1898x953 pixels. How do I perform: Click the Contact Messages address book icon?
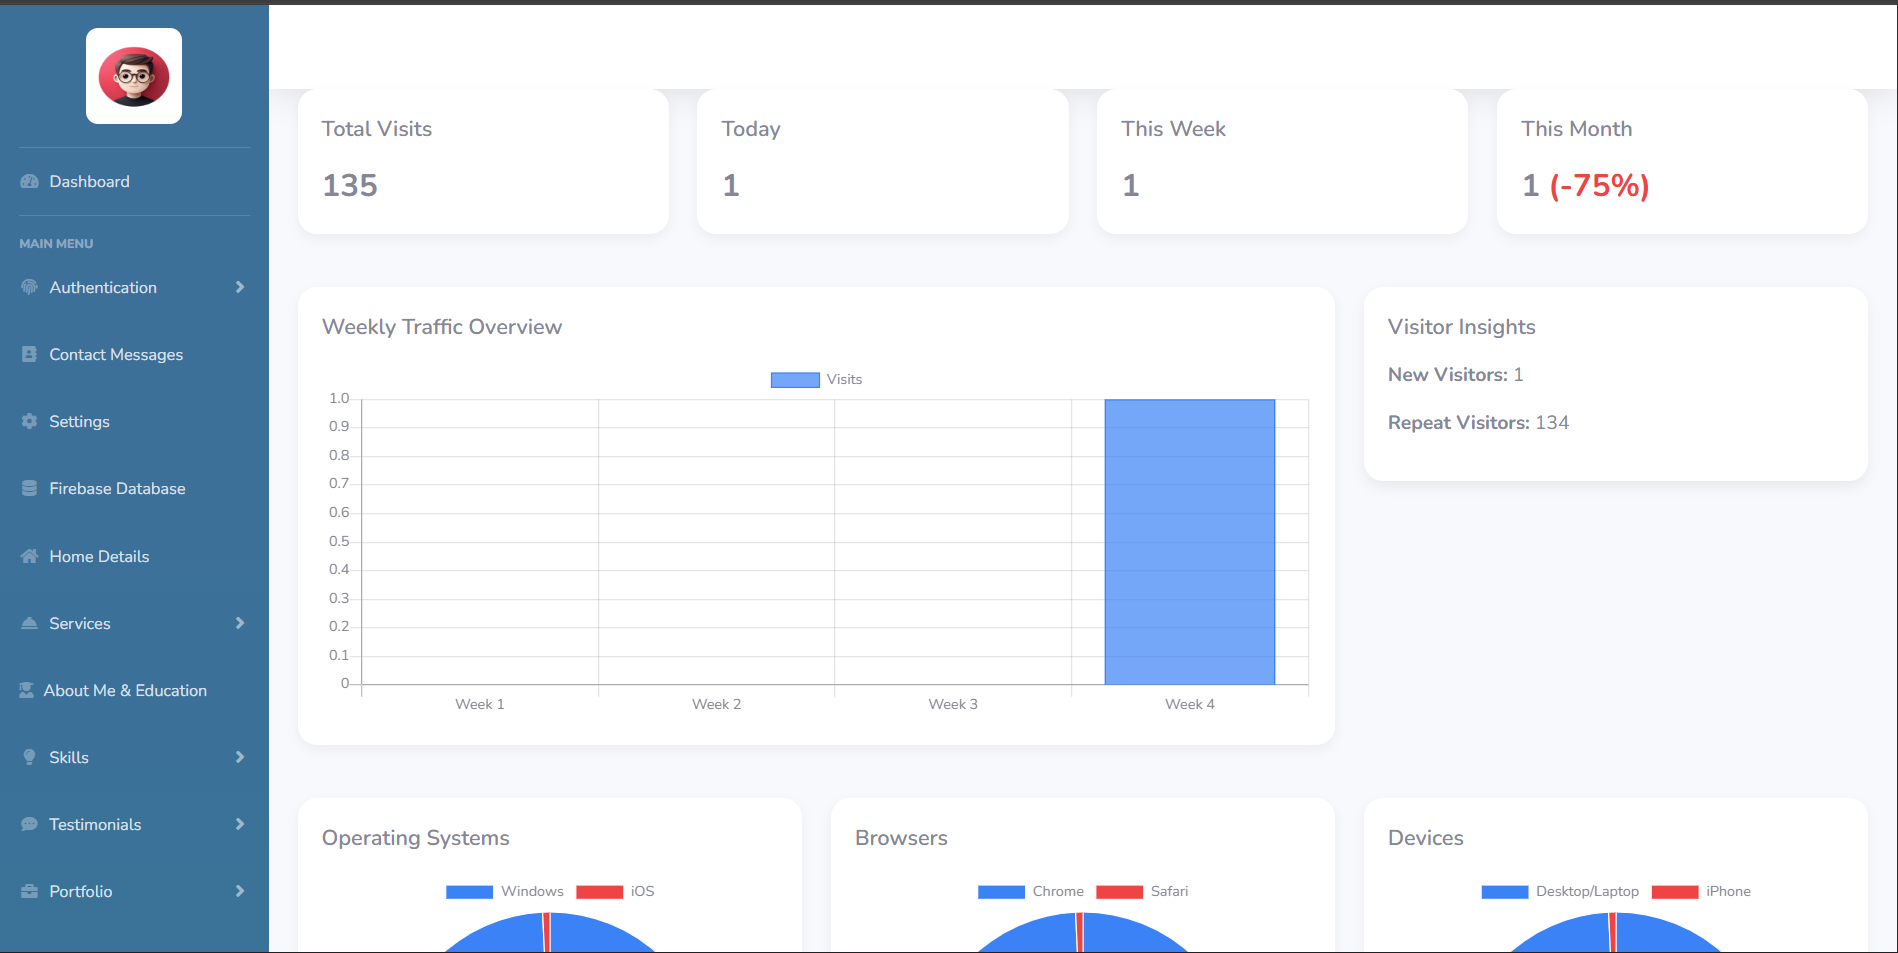click(30, 355)
